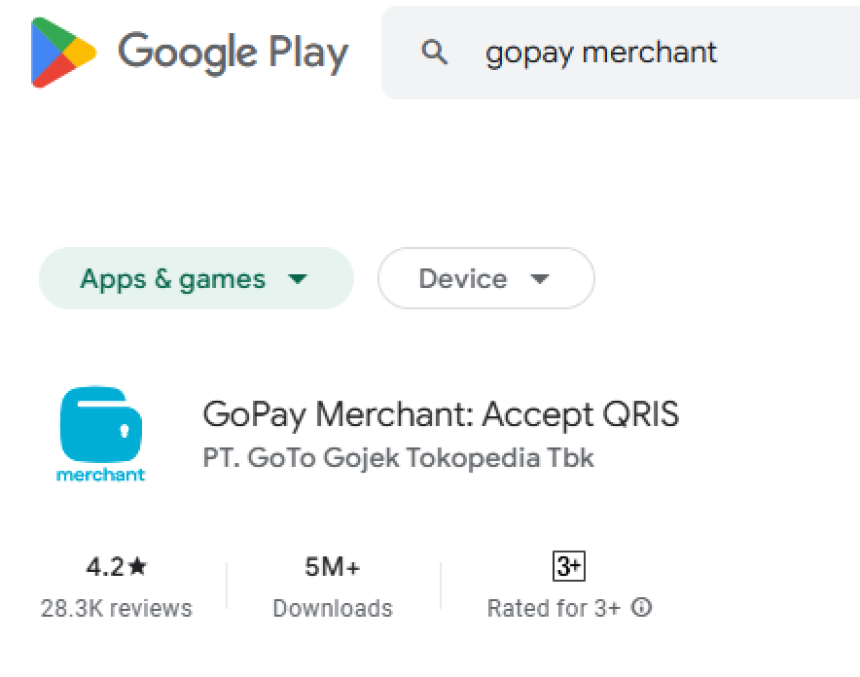Focus the search field containing gopay merchant
Viewport: 860px width, 677px height.
[x=620, y=52]
